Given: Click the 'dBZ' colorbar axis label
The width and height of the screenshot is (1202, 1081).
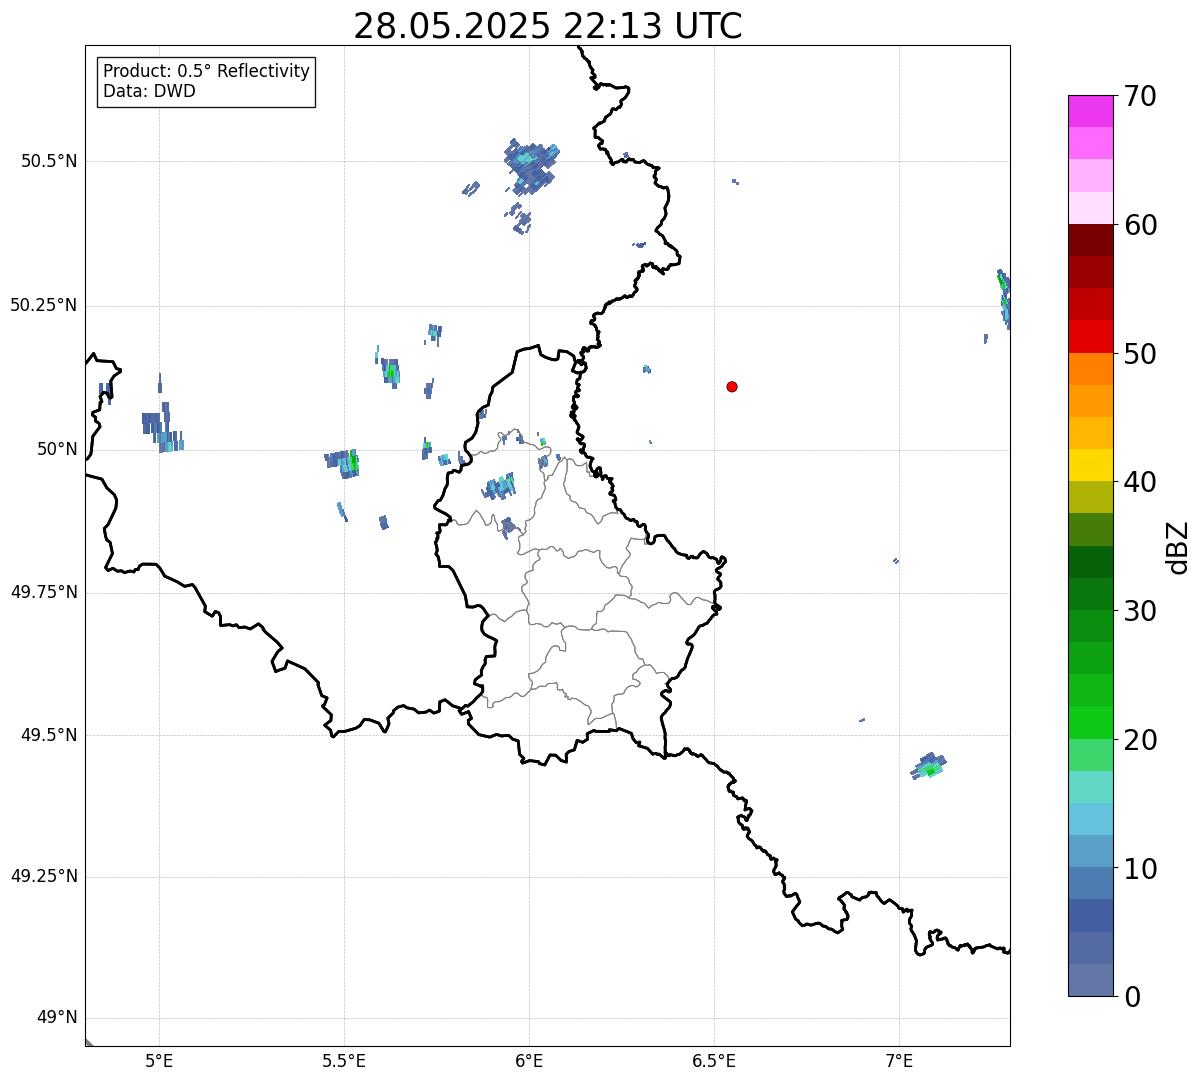Looking at the screenshot, I should pyautogui.click(x=1179, y=547).
